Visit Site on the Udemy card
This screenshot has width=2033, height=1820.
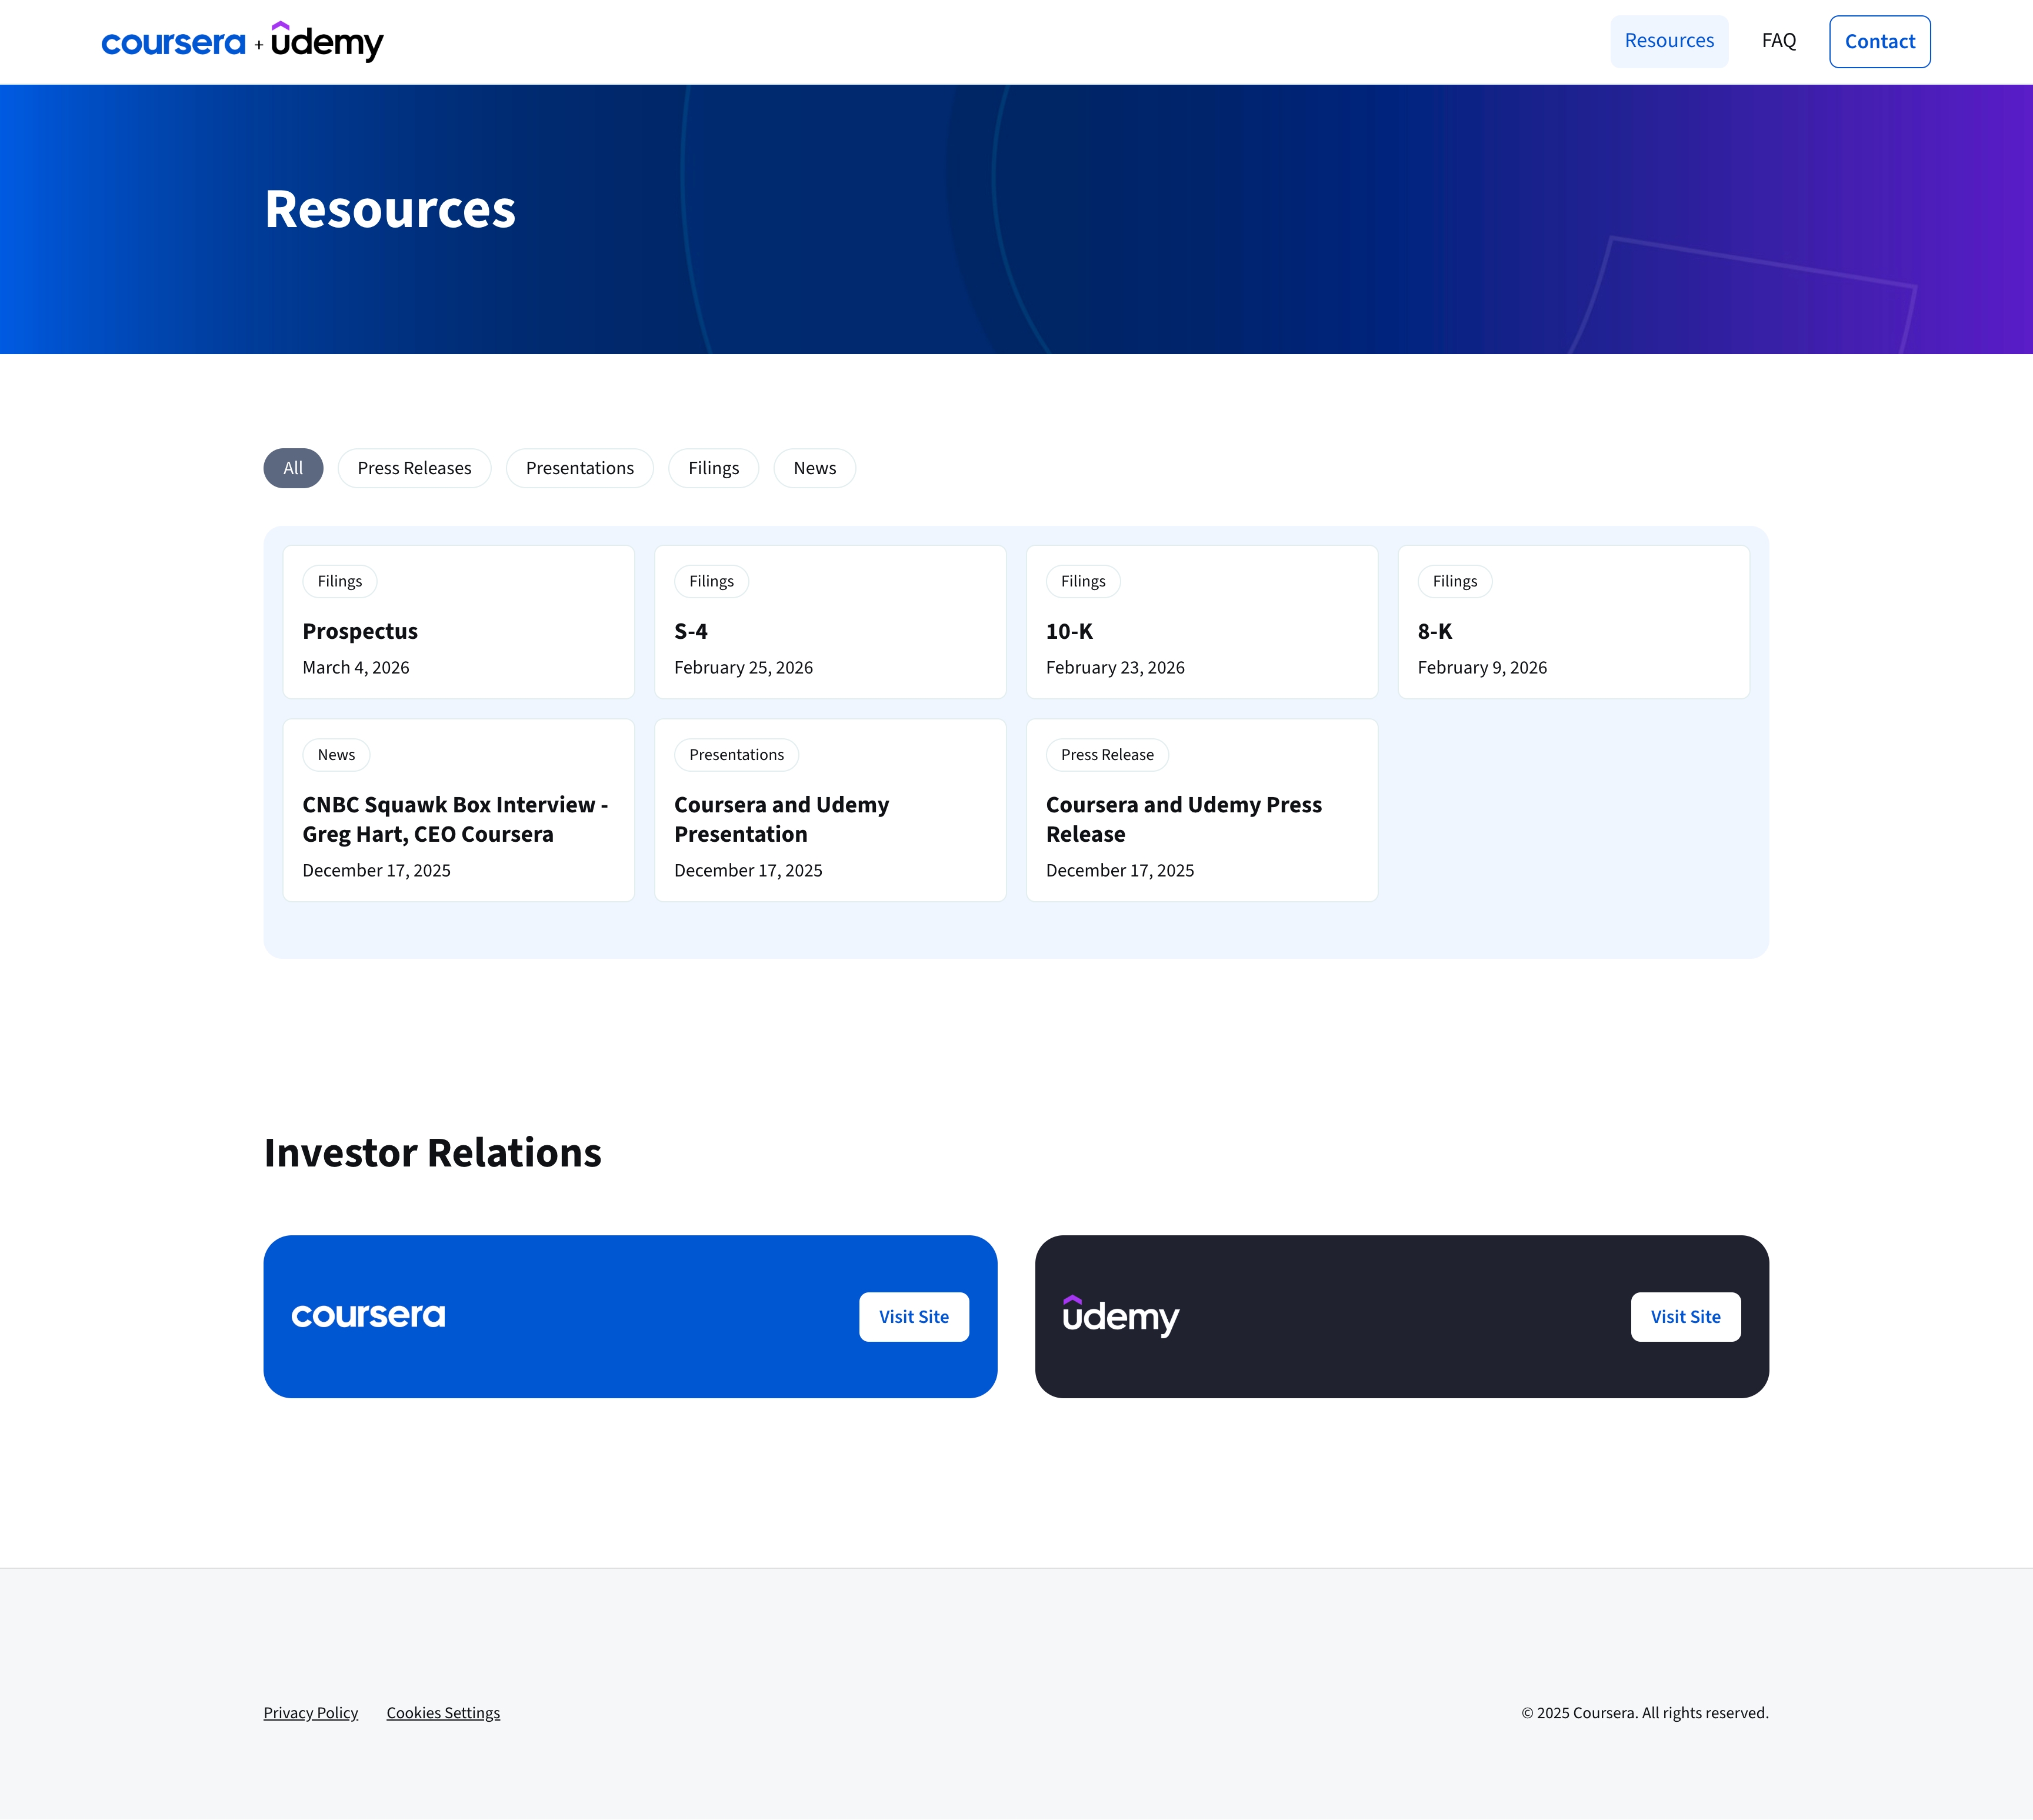[1685, 1317]
